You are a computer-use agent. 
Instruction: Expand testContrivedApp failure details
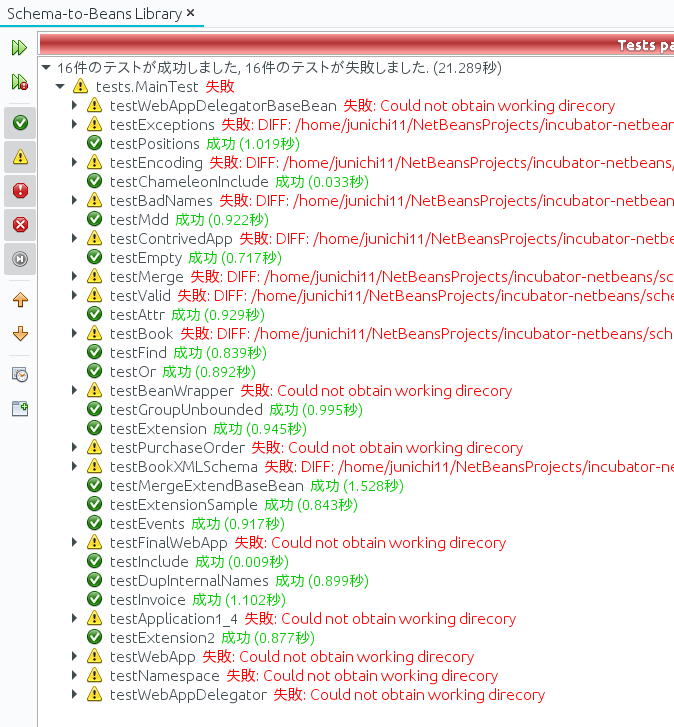pos(74,238)
